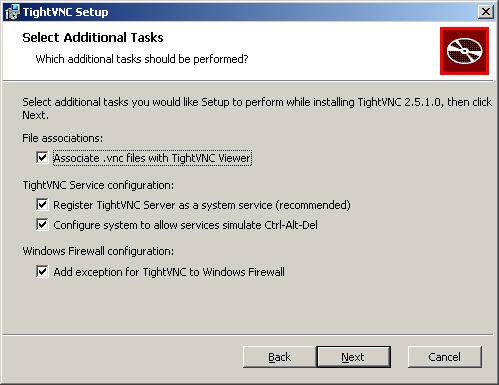Screen dimensions: 499x385
Task: Disable the simulate Ctrl-Alt-Del checkbox
Action: pyautogui.click(x=42, y=224)
